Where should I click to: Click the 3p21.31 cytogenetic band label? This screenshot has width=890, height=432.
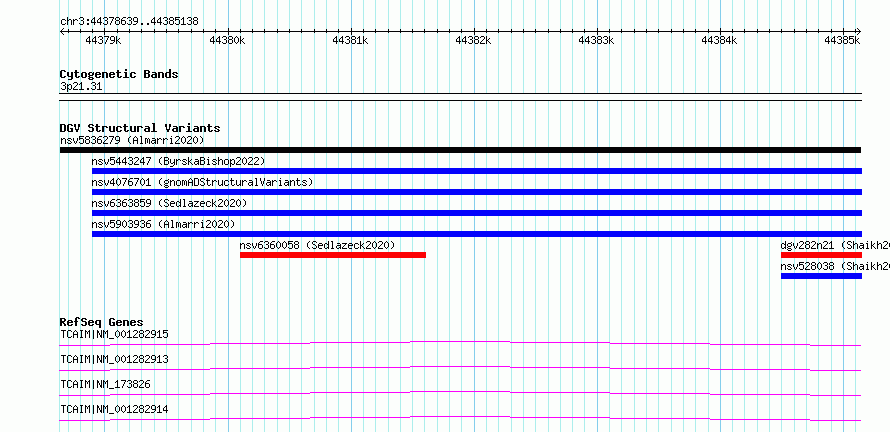[x=81, y=87]
